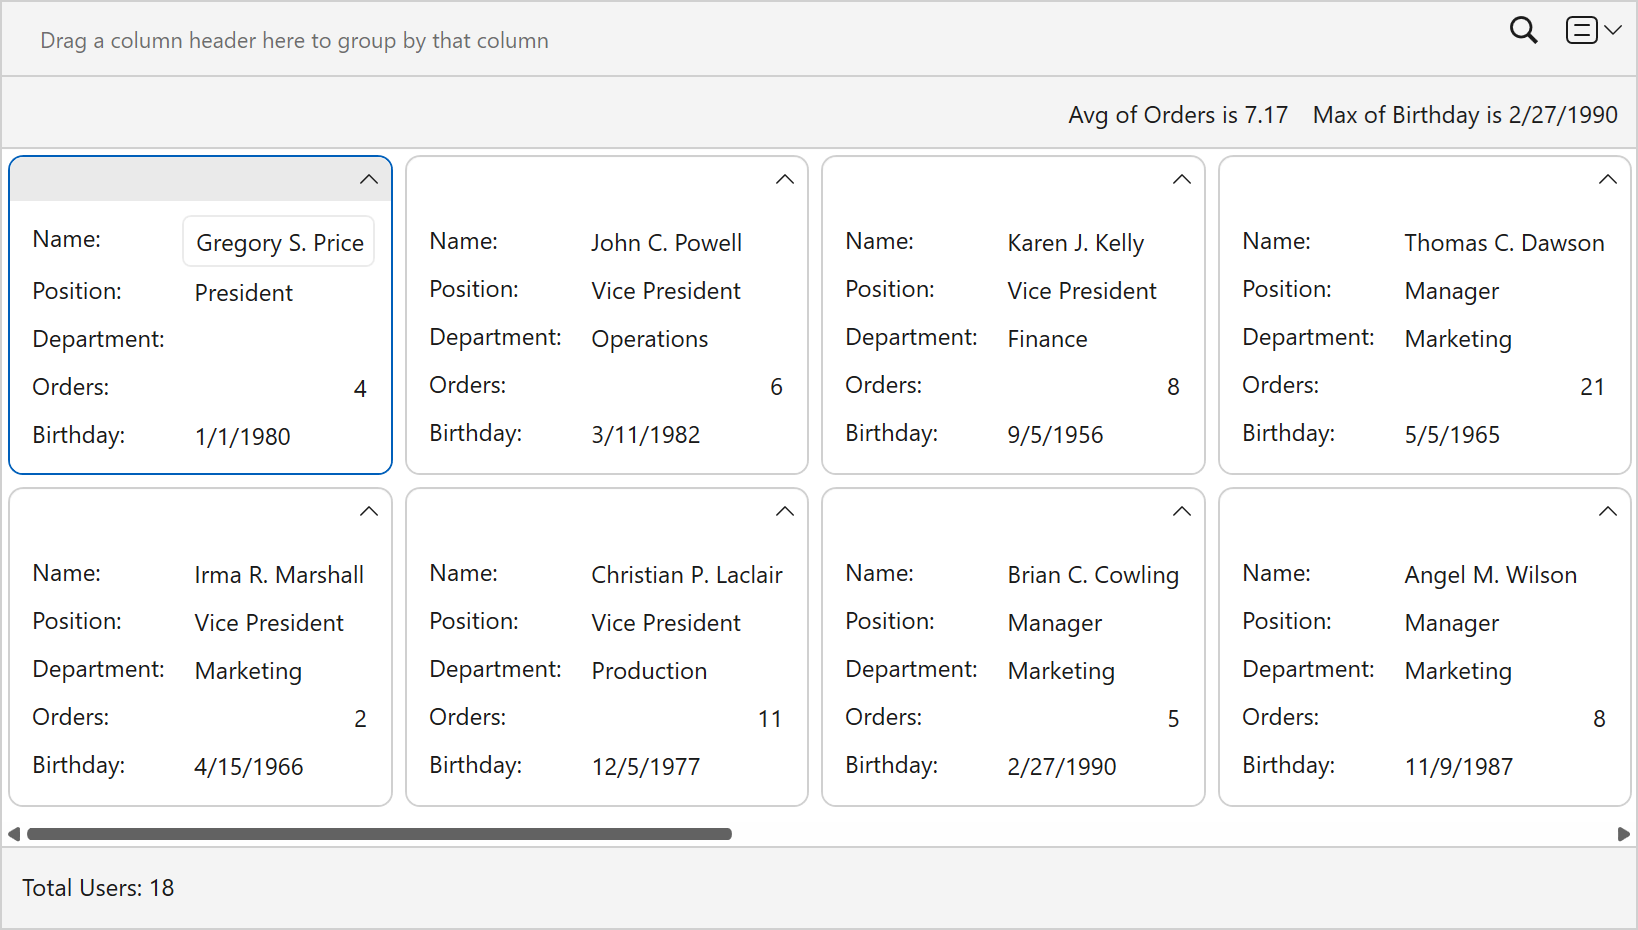Collapse Thomas C. Dawson card
Screen dimensions: 1638x930
point(1607,180)
